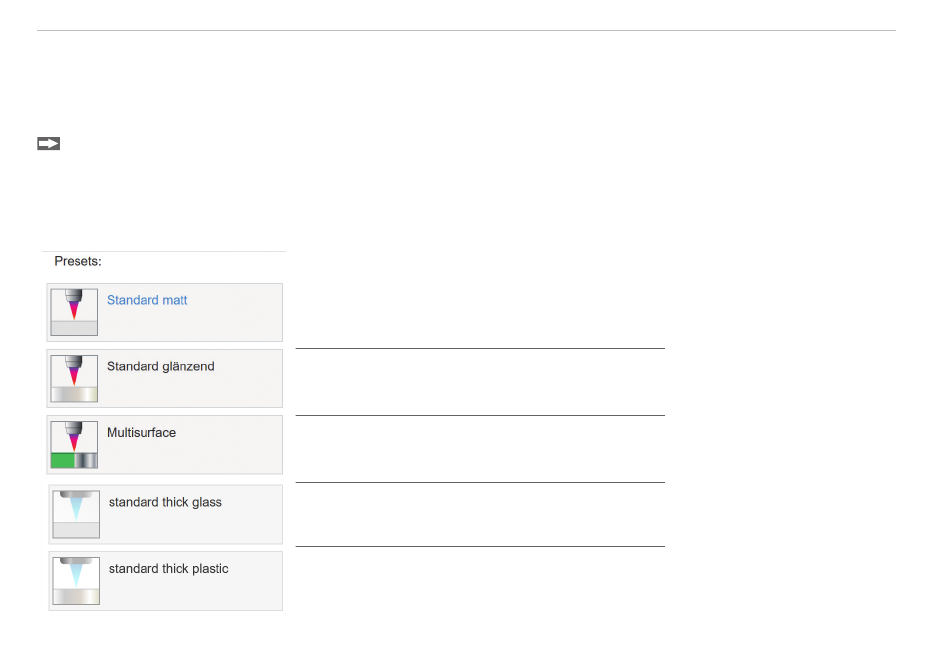Click the green block in Multisurface icon
The width and height of the screenshot is (950, 665).
click(62, 460)
